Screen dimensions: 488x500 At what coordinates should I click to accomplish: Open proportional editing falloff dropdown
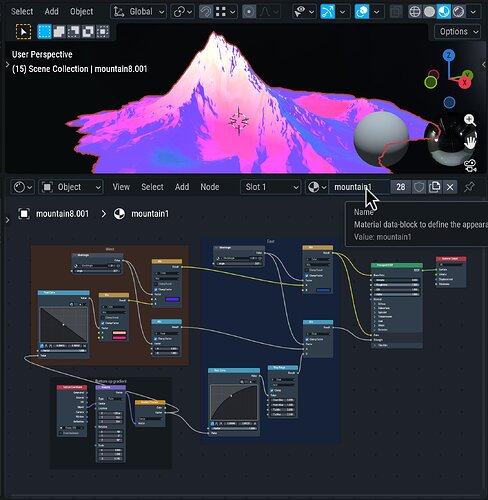pyautogui.click(x=269, y=12)
